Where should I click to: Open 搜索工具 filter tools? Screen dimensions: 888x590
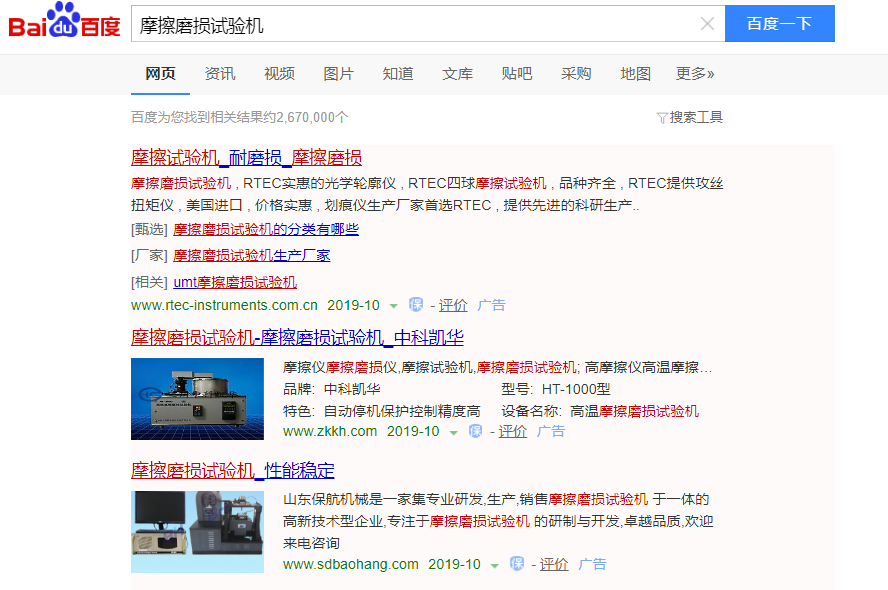(696, 117)
